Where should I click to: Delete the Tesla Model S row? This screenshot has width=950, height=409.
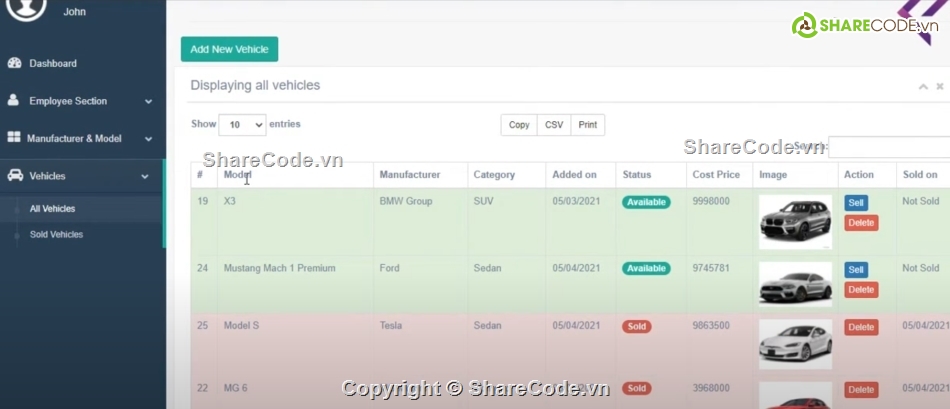click(861, 327)
